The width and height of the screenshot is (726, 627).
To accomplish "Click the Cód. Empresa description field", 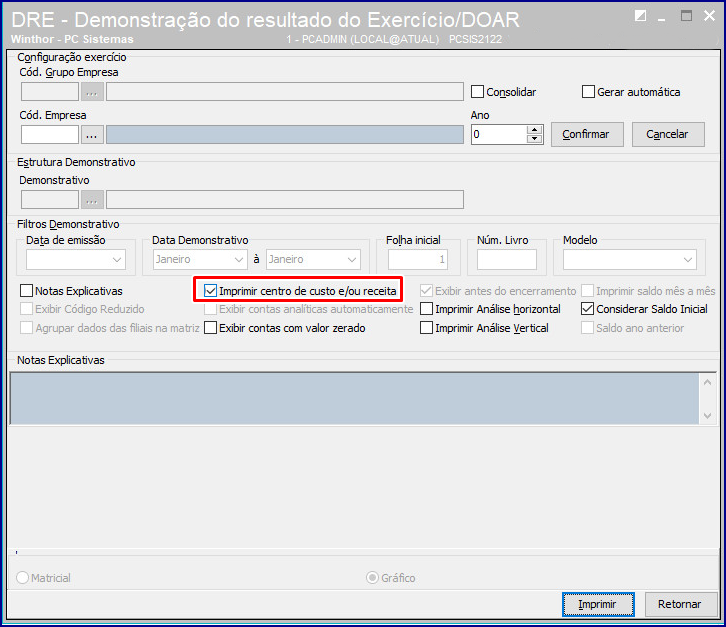I will (285, 135).
